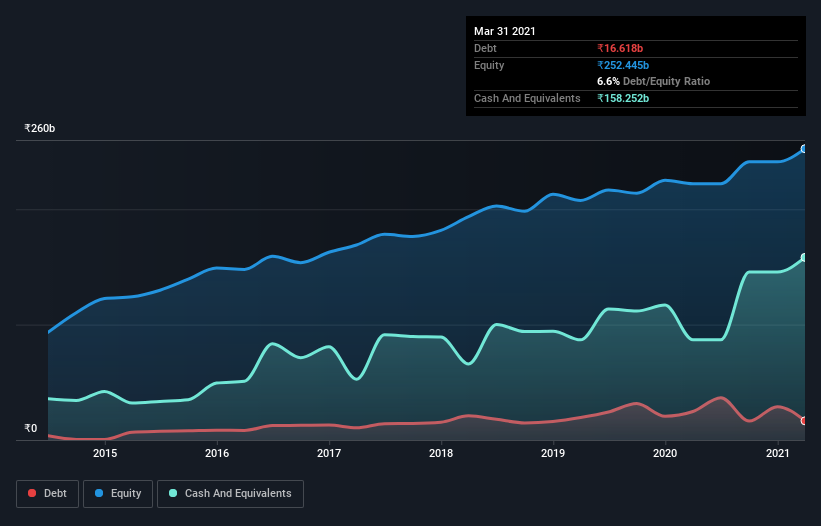The width and height of the screenshot is (821, 526).
Task: Select the Cash endpoint marker on chart
Action: (x=804, y=258)
